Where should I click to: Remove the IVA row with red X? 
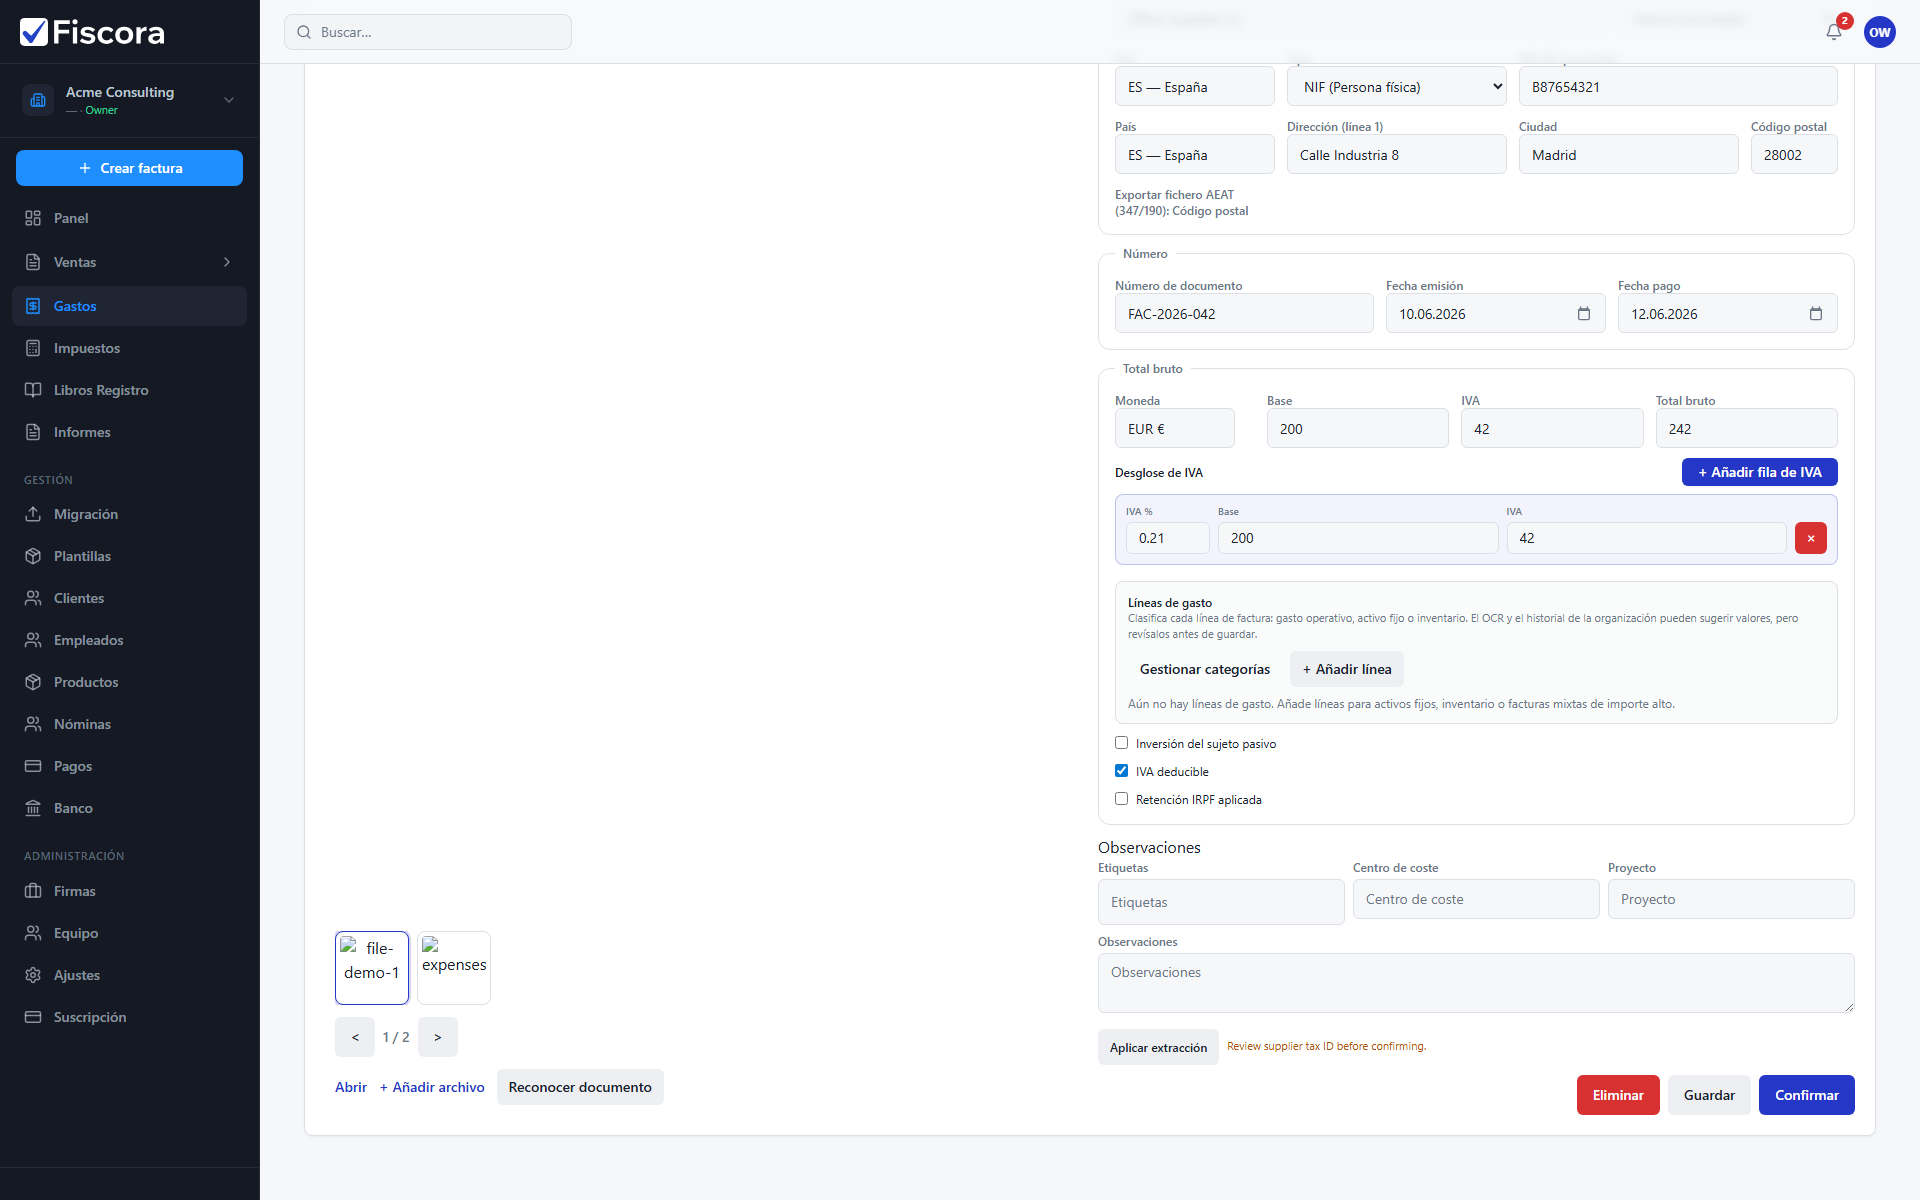(1811, 538)
